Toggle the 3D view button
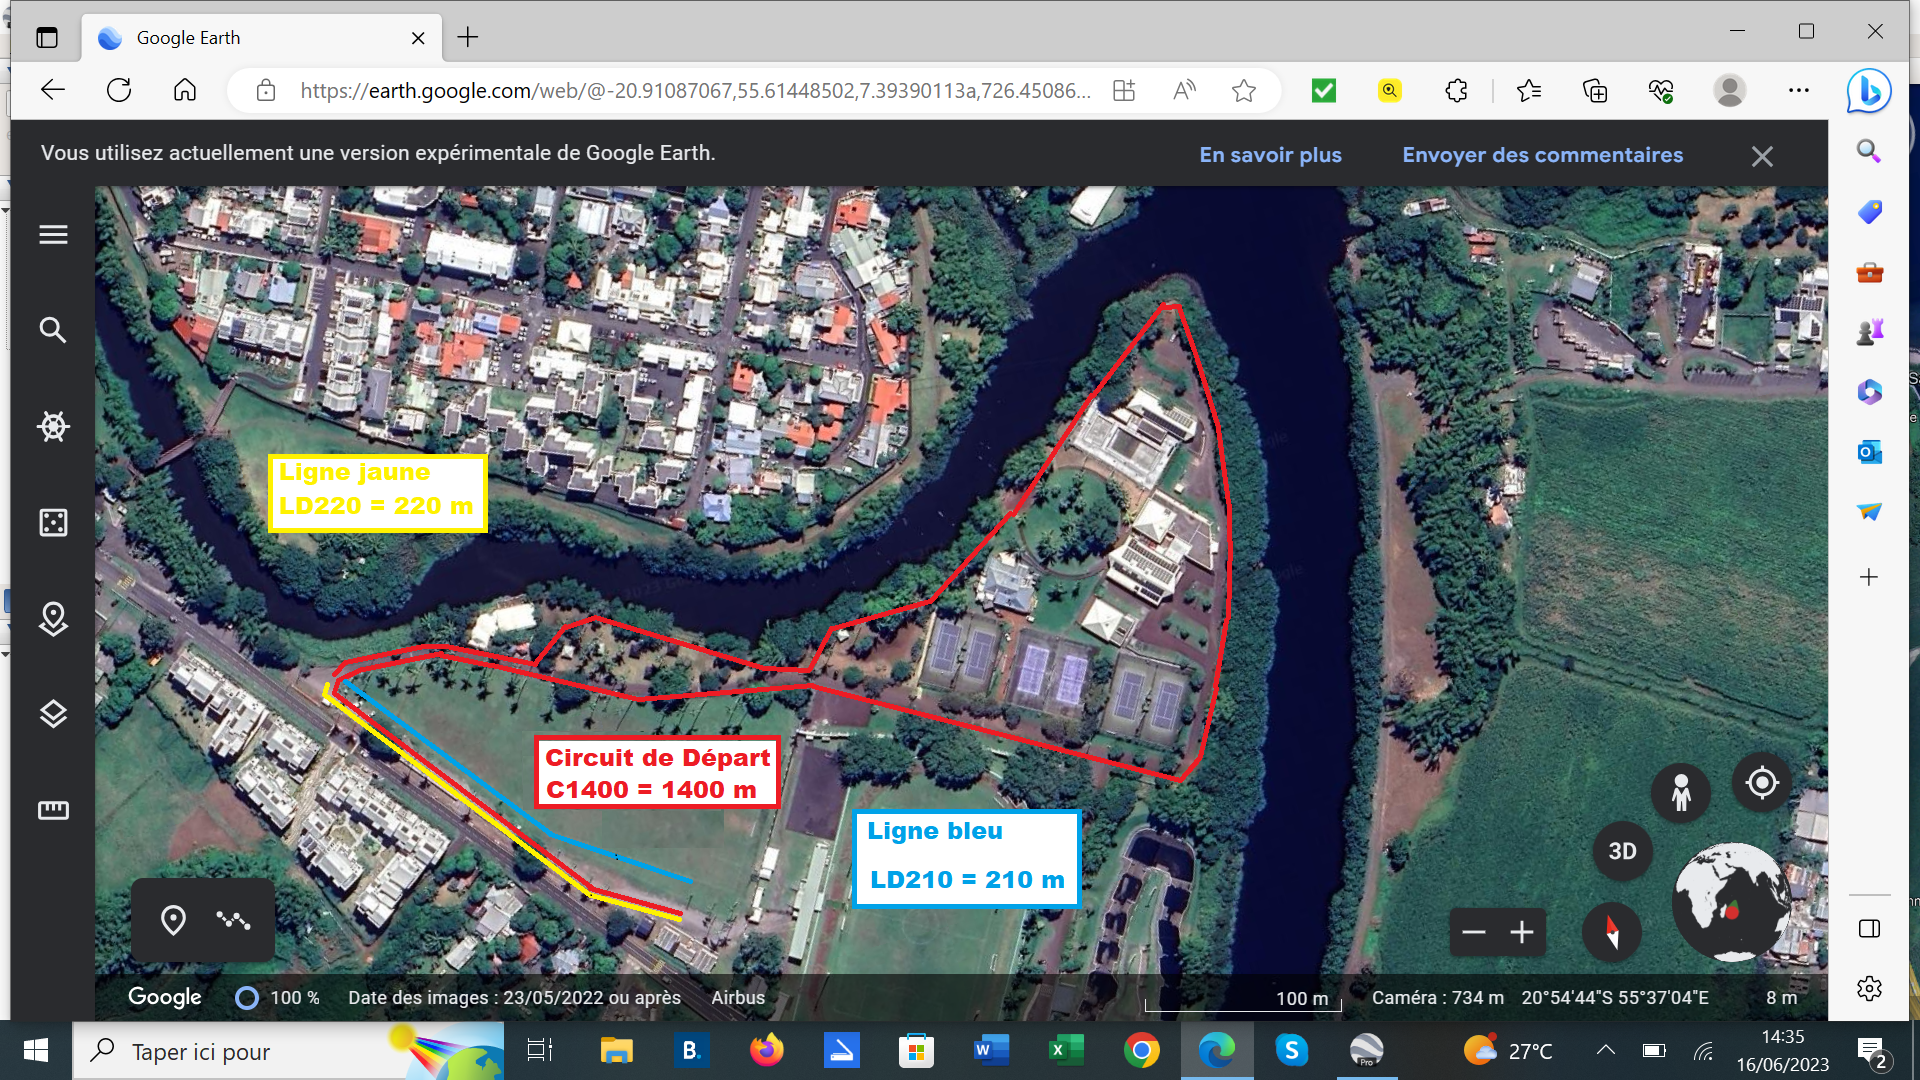This screenshot has height=1080, width=1920. 1622,851
